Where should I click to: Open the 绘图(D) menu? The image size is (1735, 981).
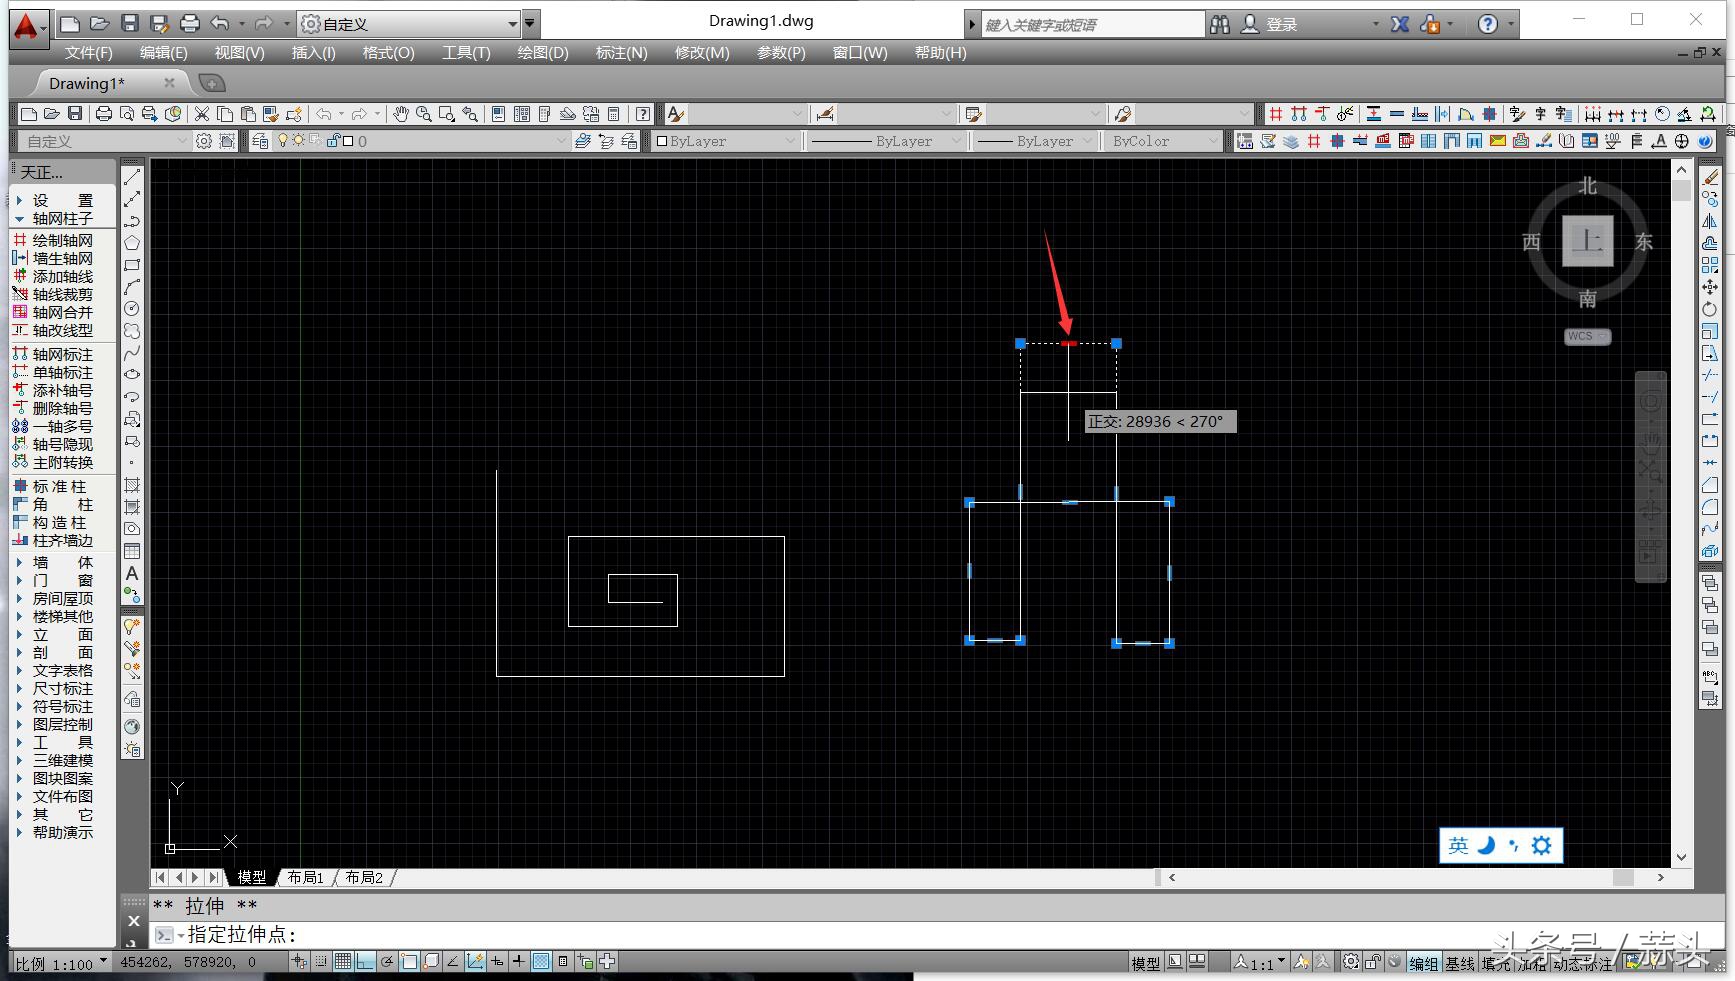coord(542,53)
